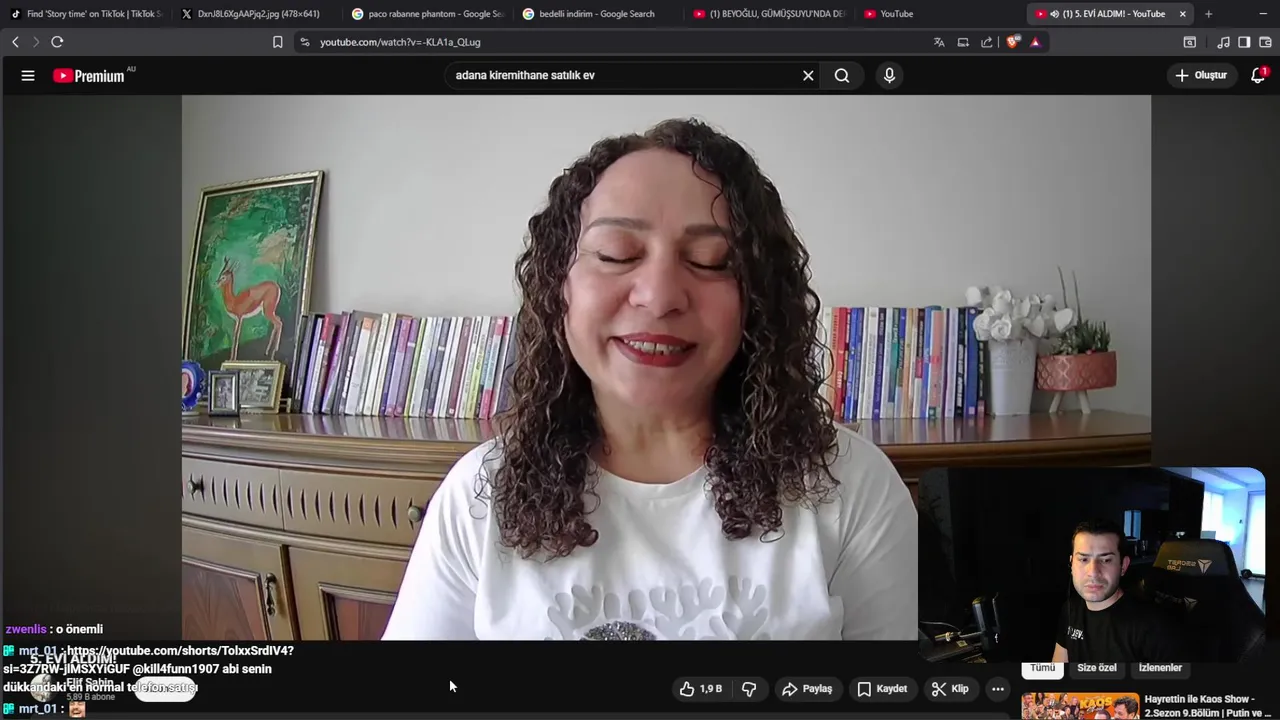1280x720 pixels.
Task: Clear the search box text
Action: [x=808, y=75]
